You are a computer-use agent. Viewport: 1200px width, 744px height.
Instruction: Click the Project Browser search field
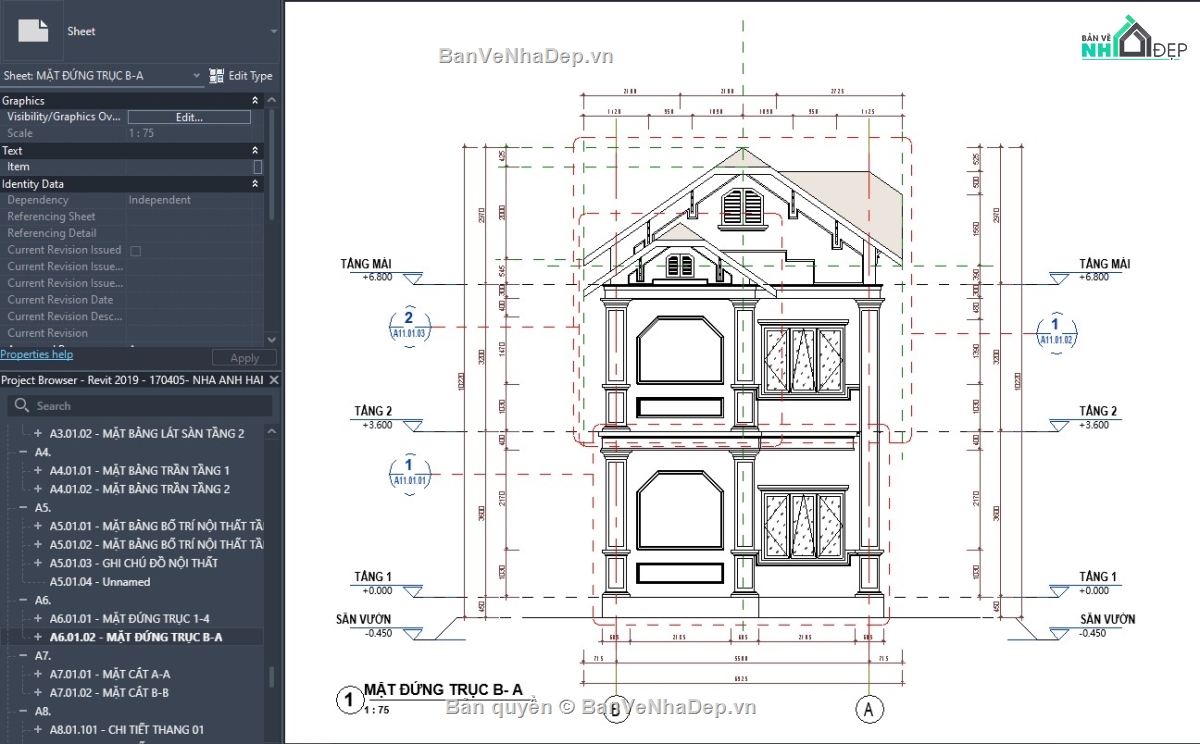click(140, 406)
